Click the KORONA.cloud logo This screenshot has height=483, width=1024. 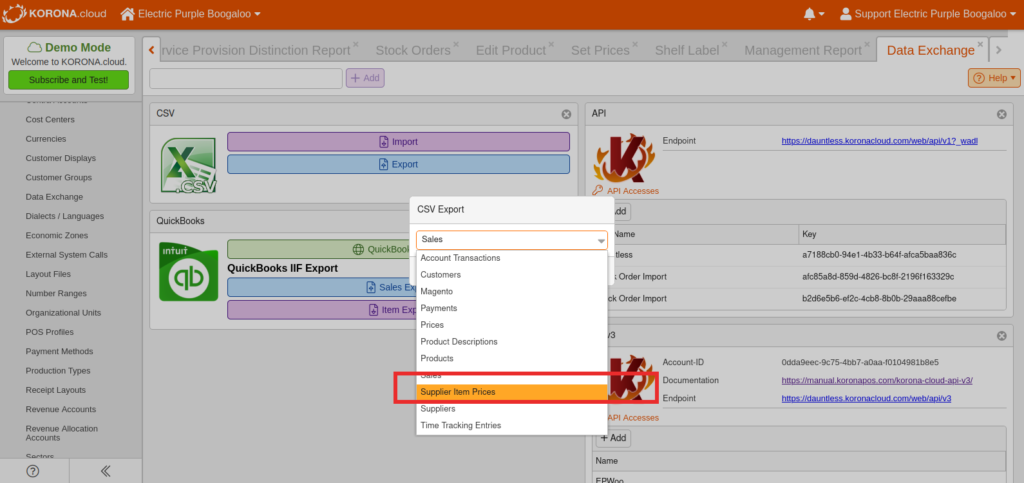click(x=56, y=13)
